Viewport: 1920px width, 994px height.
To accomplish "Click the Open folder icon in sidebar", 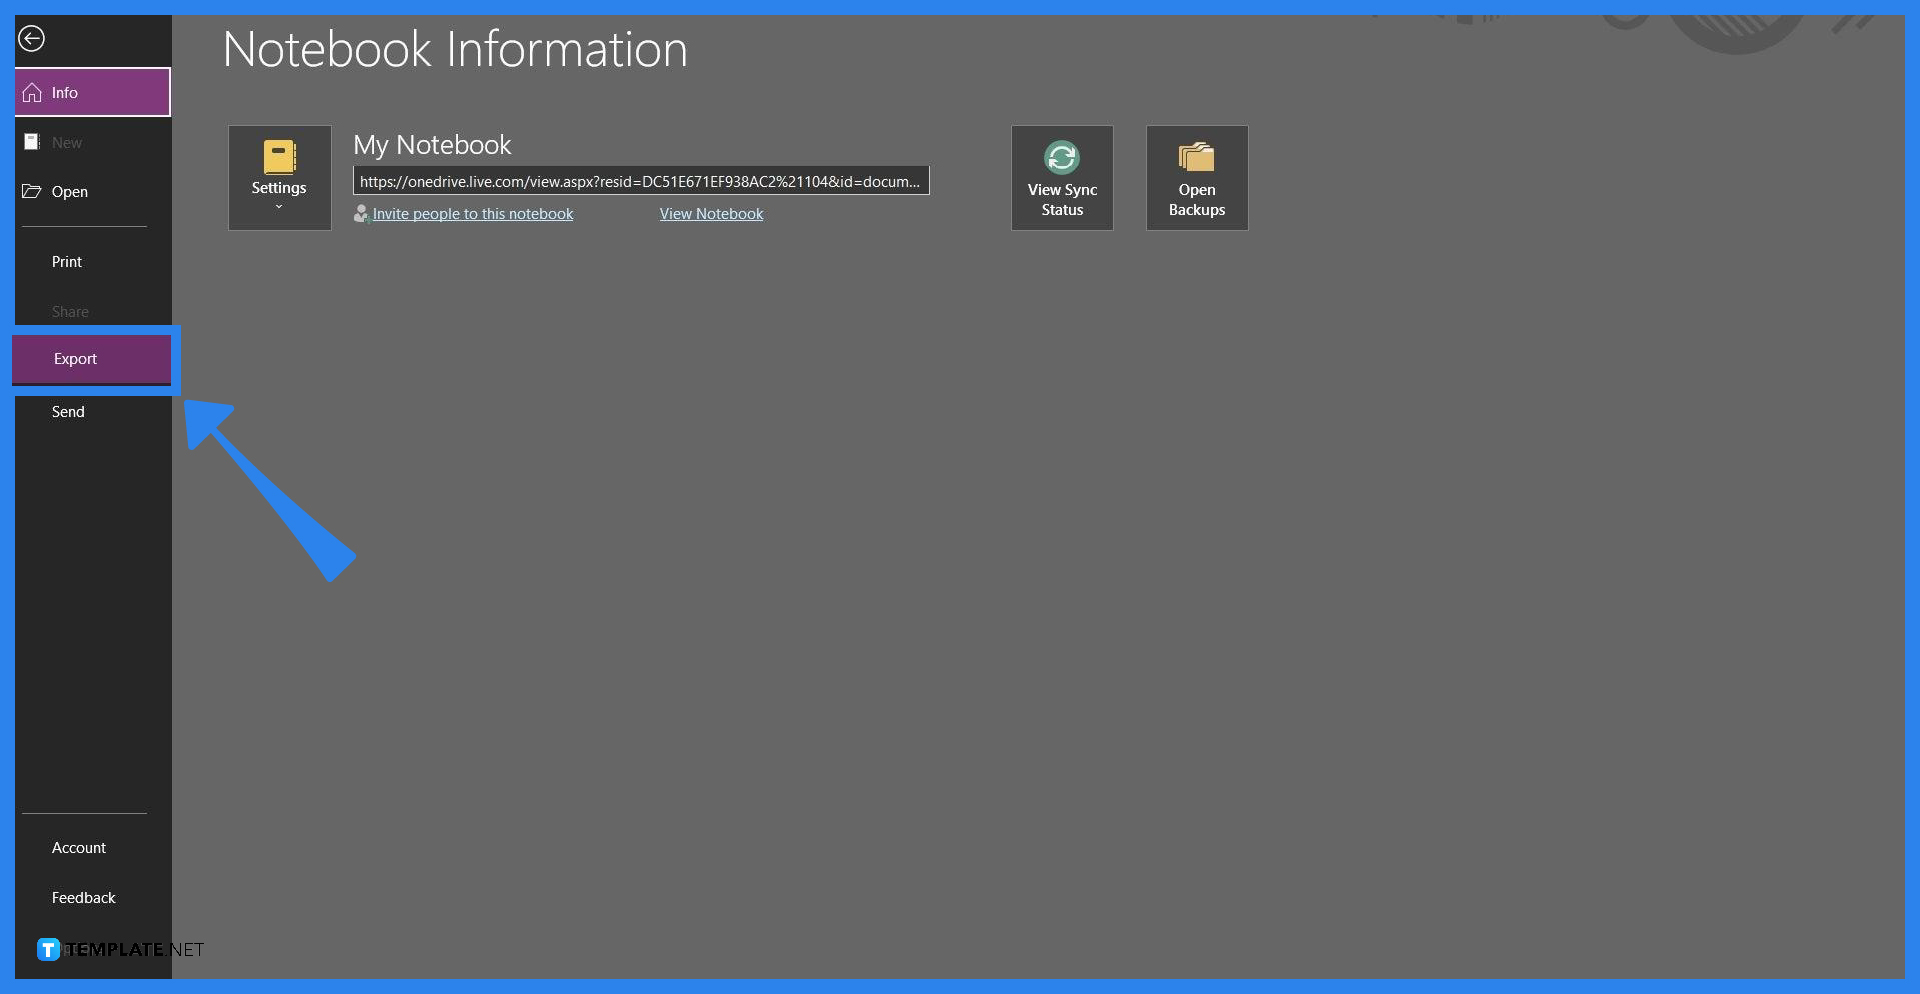I will 32,191.
